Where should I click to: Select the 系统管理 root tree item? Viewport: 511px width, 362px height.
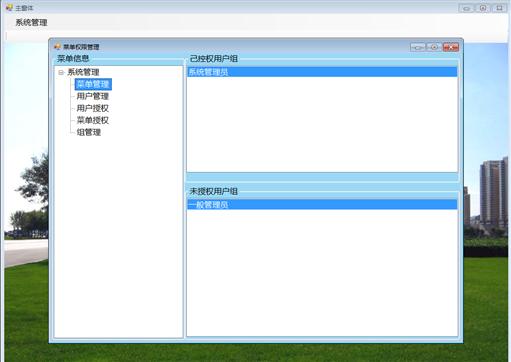pyautogui.click(x=83, y=72)
